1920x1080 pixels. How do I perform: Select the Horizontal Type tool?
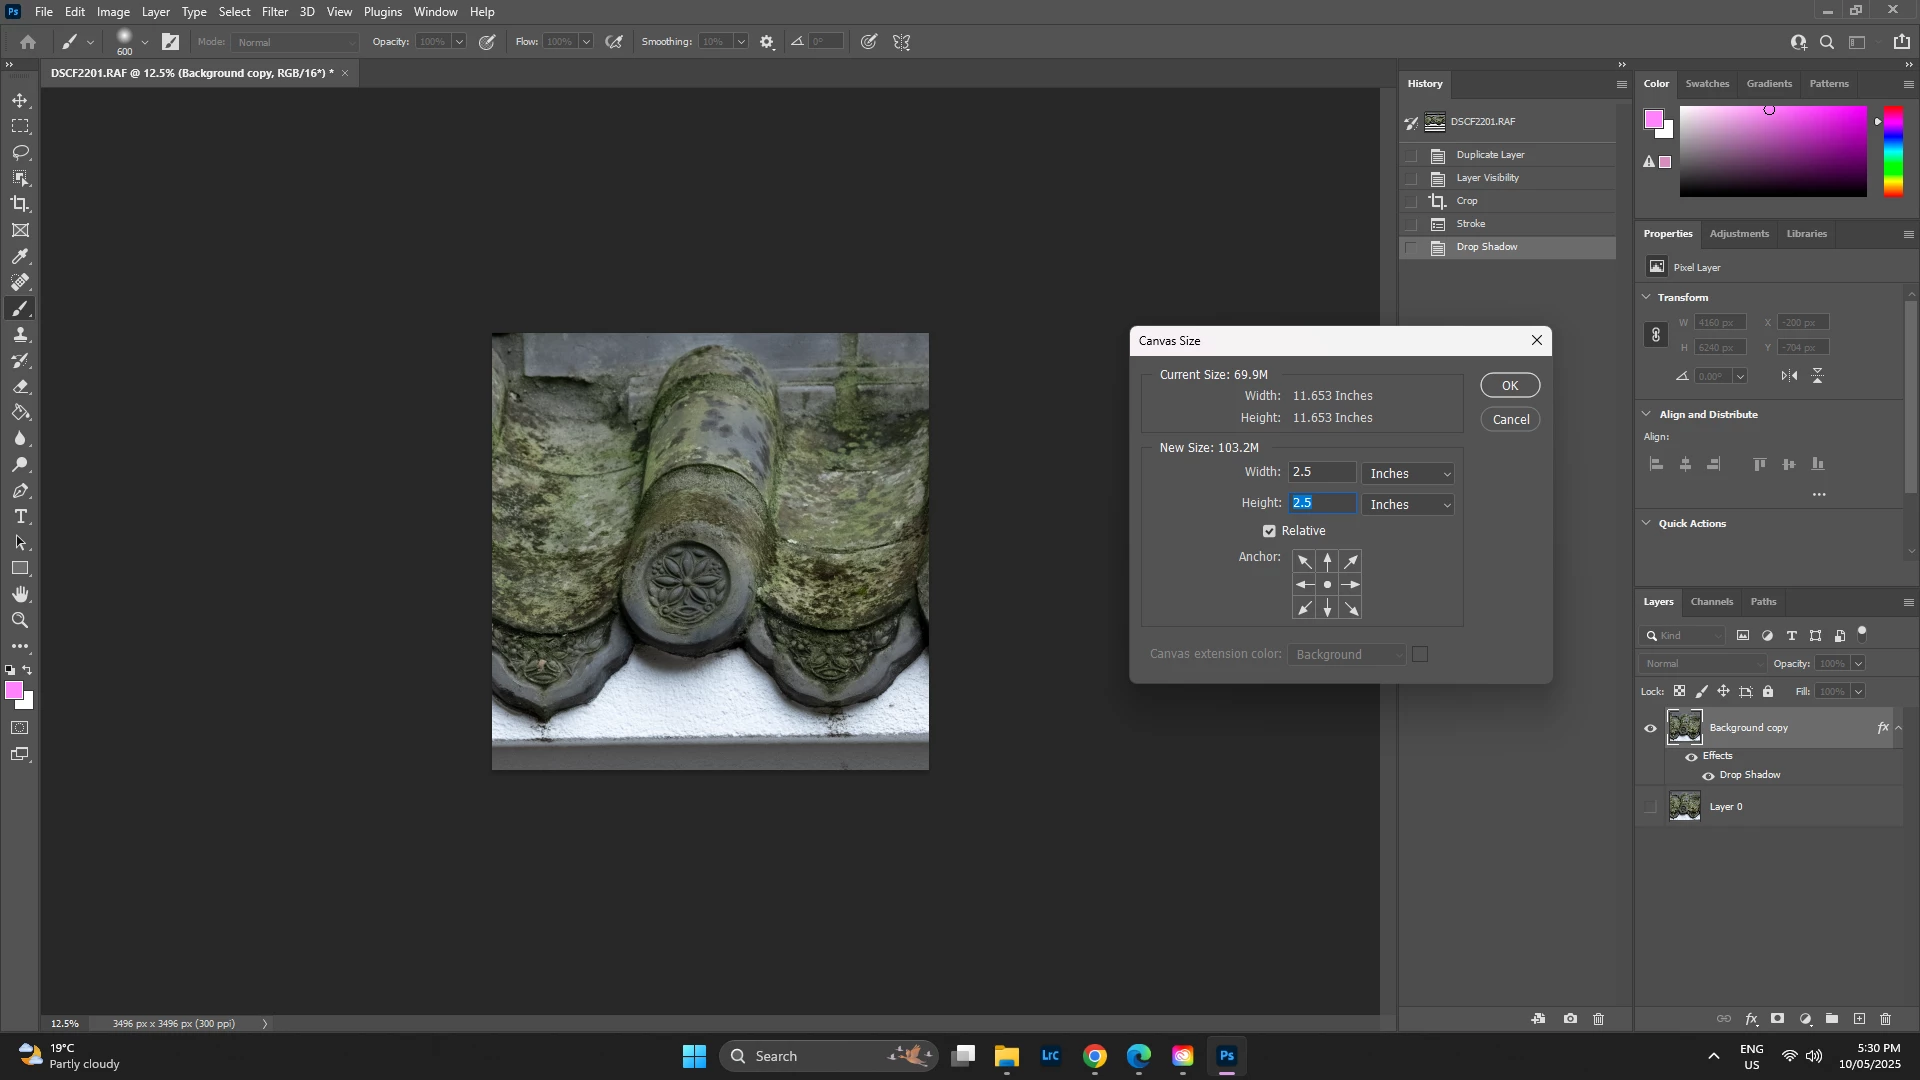tap(20, 517)
